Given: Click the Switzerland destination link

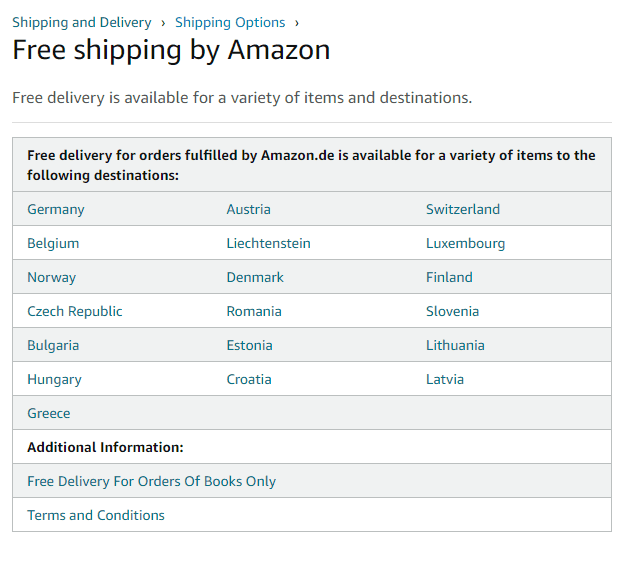Looking at the screenshot, I should (463, 210).
